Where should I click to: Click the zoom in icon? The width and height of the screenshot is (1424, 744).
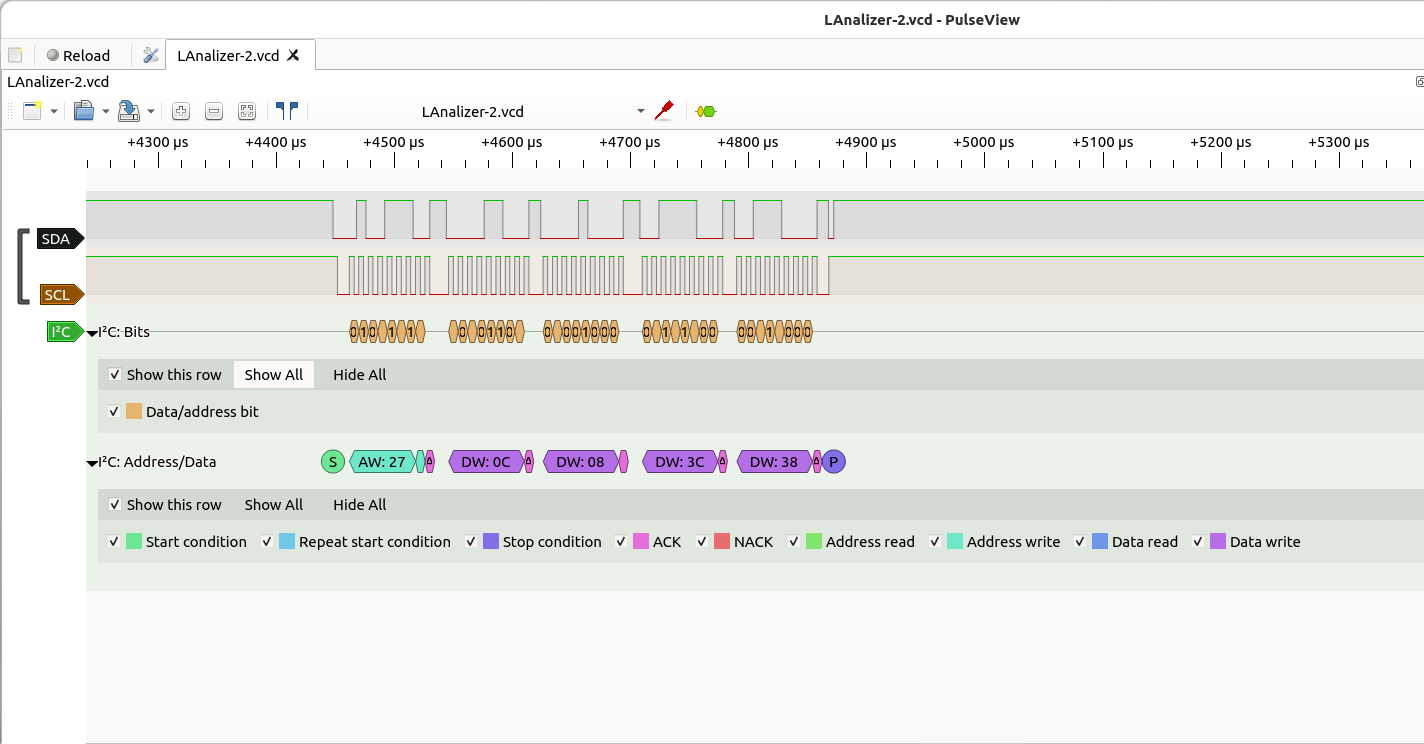point(181,111)
